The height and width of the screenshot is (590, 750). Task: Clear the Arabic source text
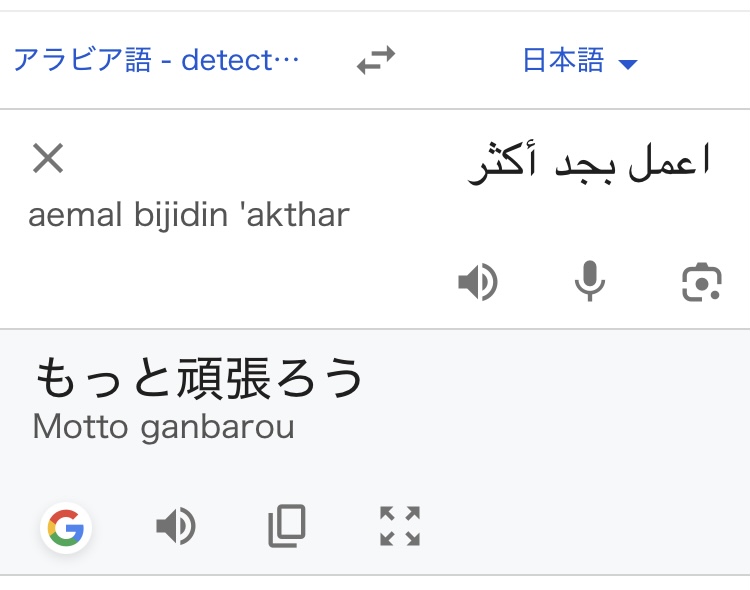pos(48,158)
